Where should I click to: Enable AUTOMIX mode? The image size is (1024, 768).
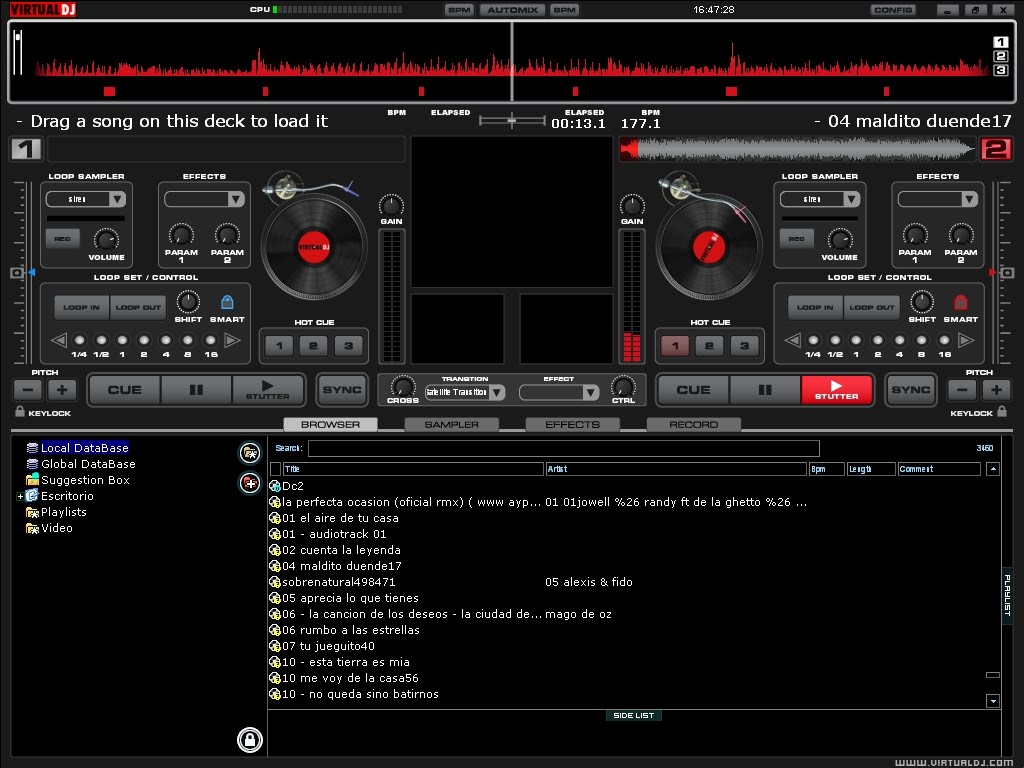(x=511, y=9)
